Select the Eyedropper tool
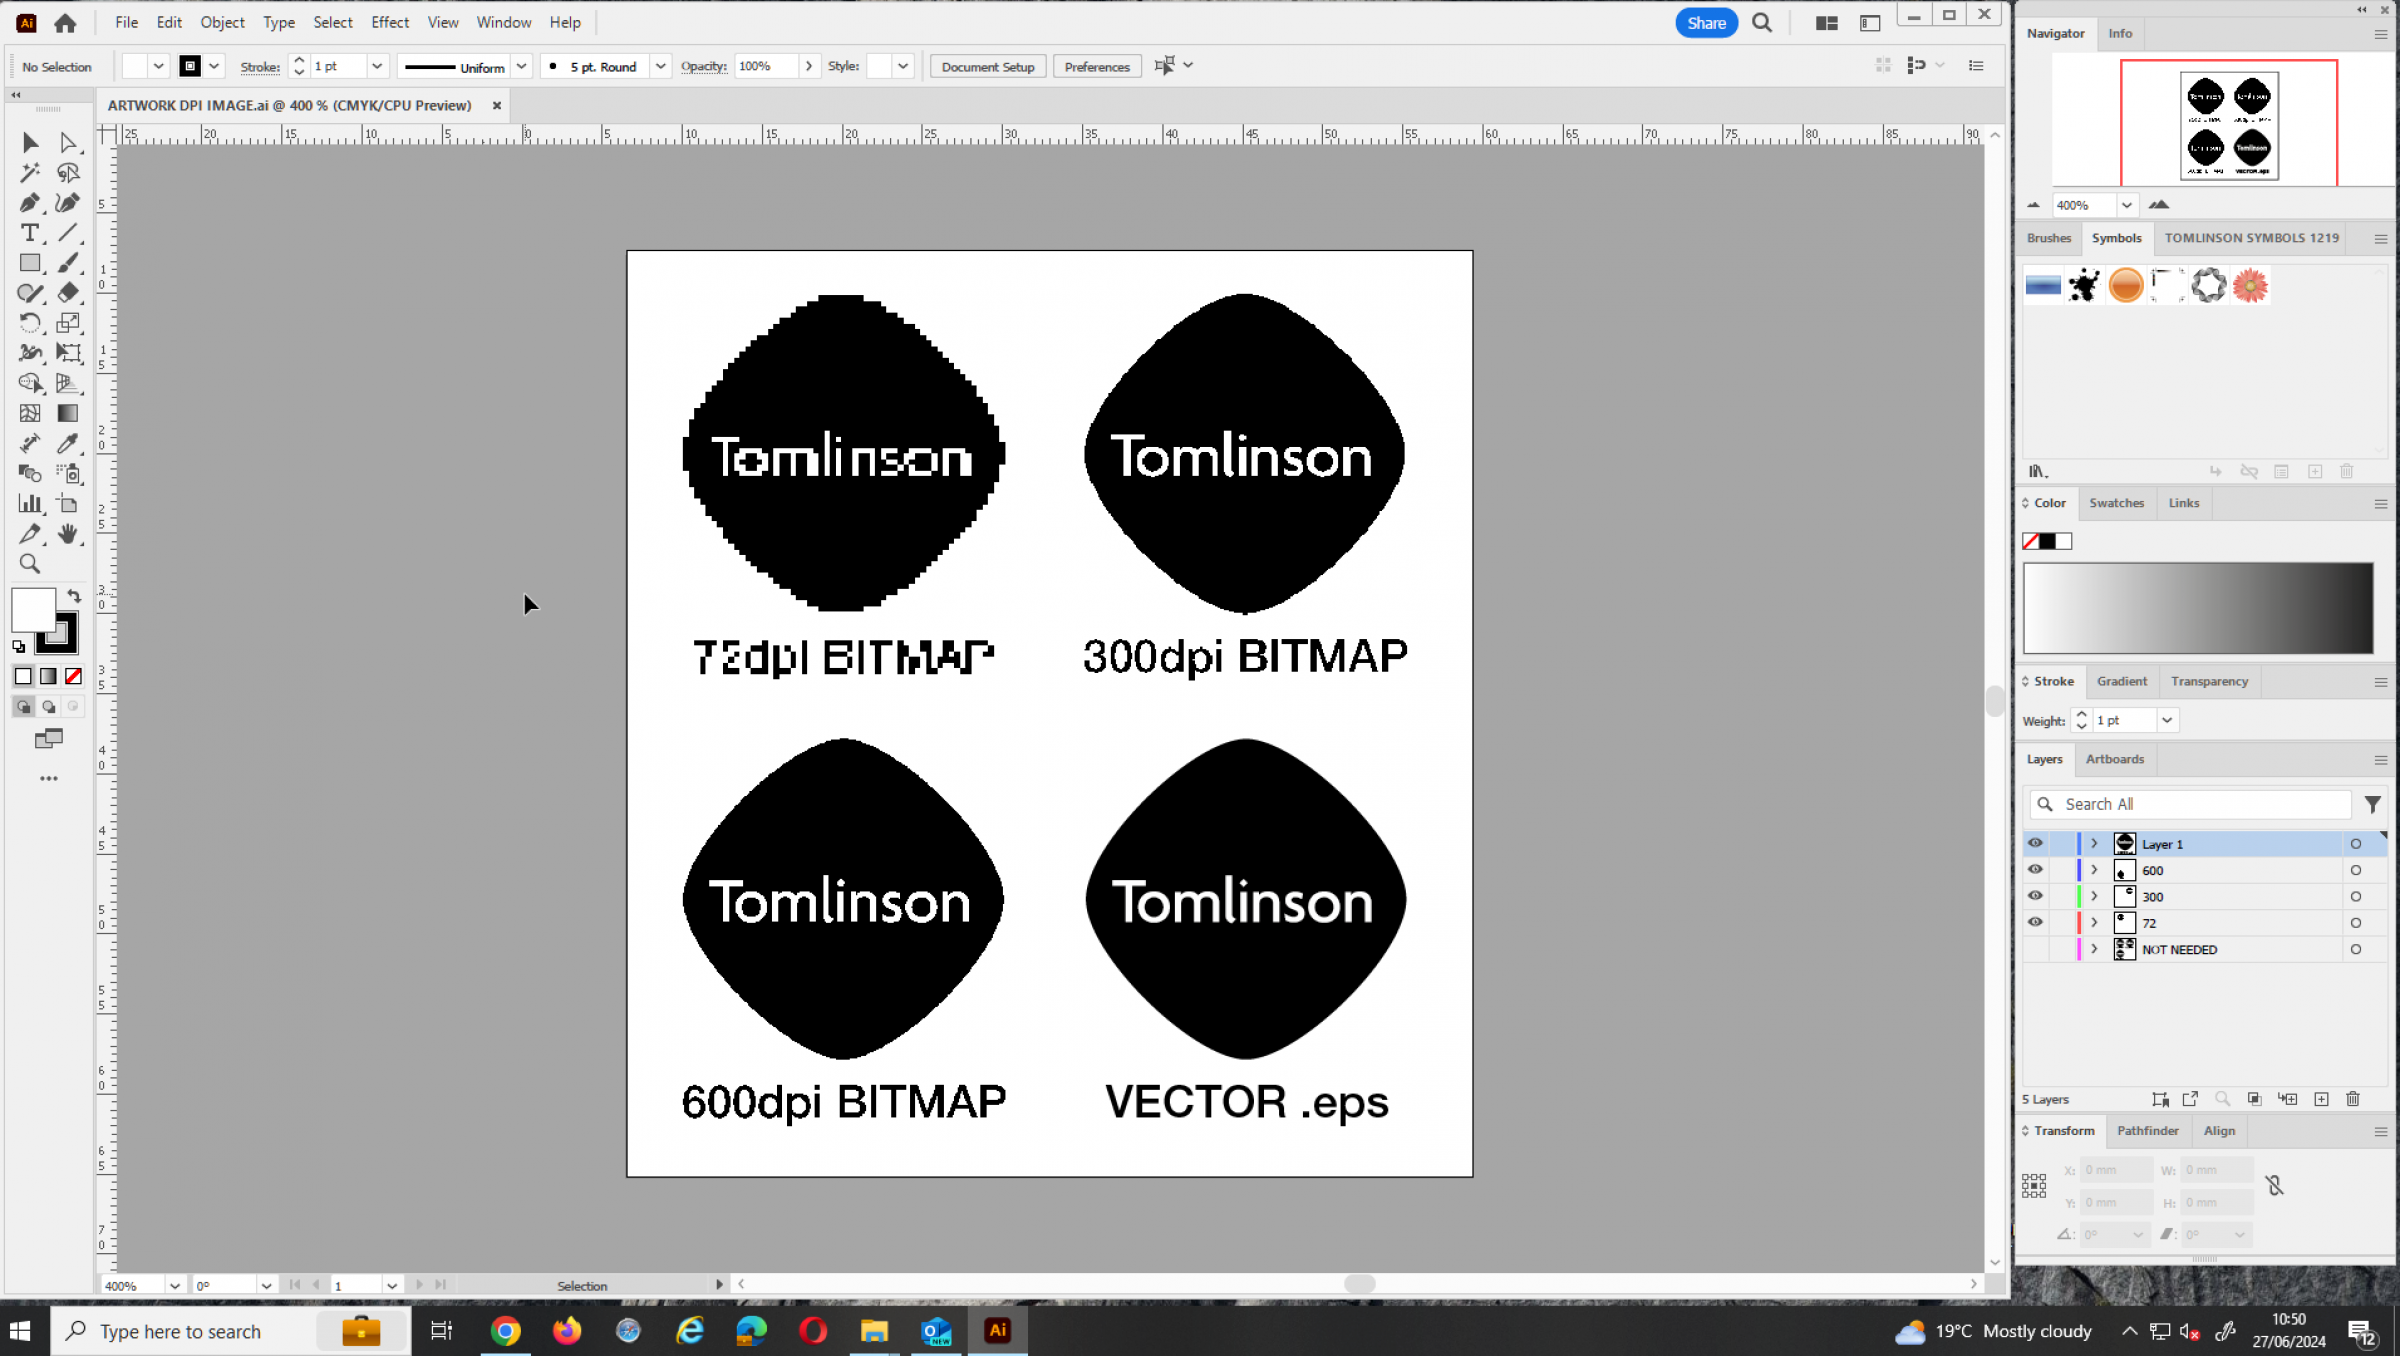This screenshot has height=1356, width=2400. click(x=68, y=443)
